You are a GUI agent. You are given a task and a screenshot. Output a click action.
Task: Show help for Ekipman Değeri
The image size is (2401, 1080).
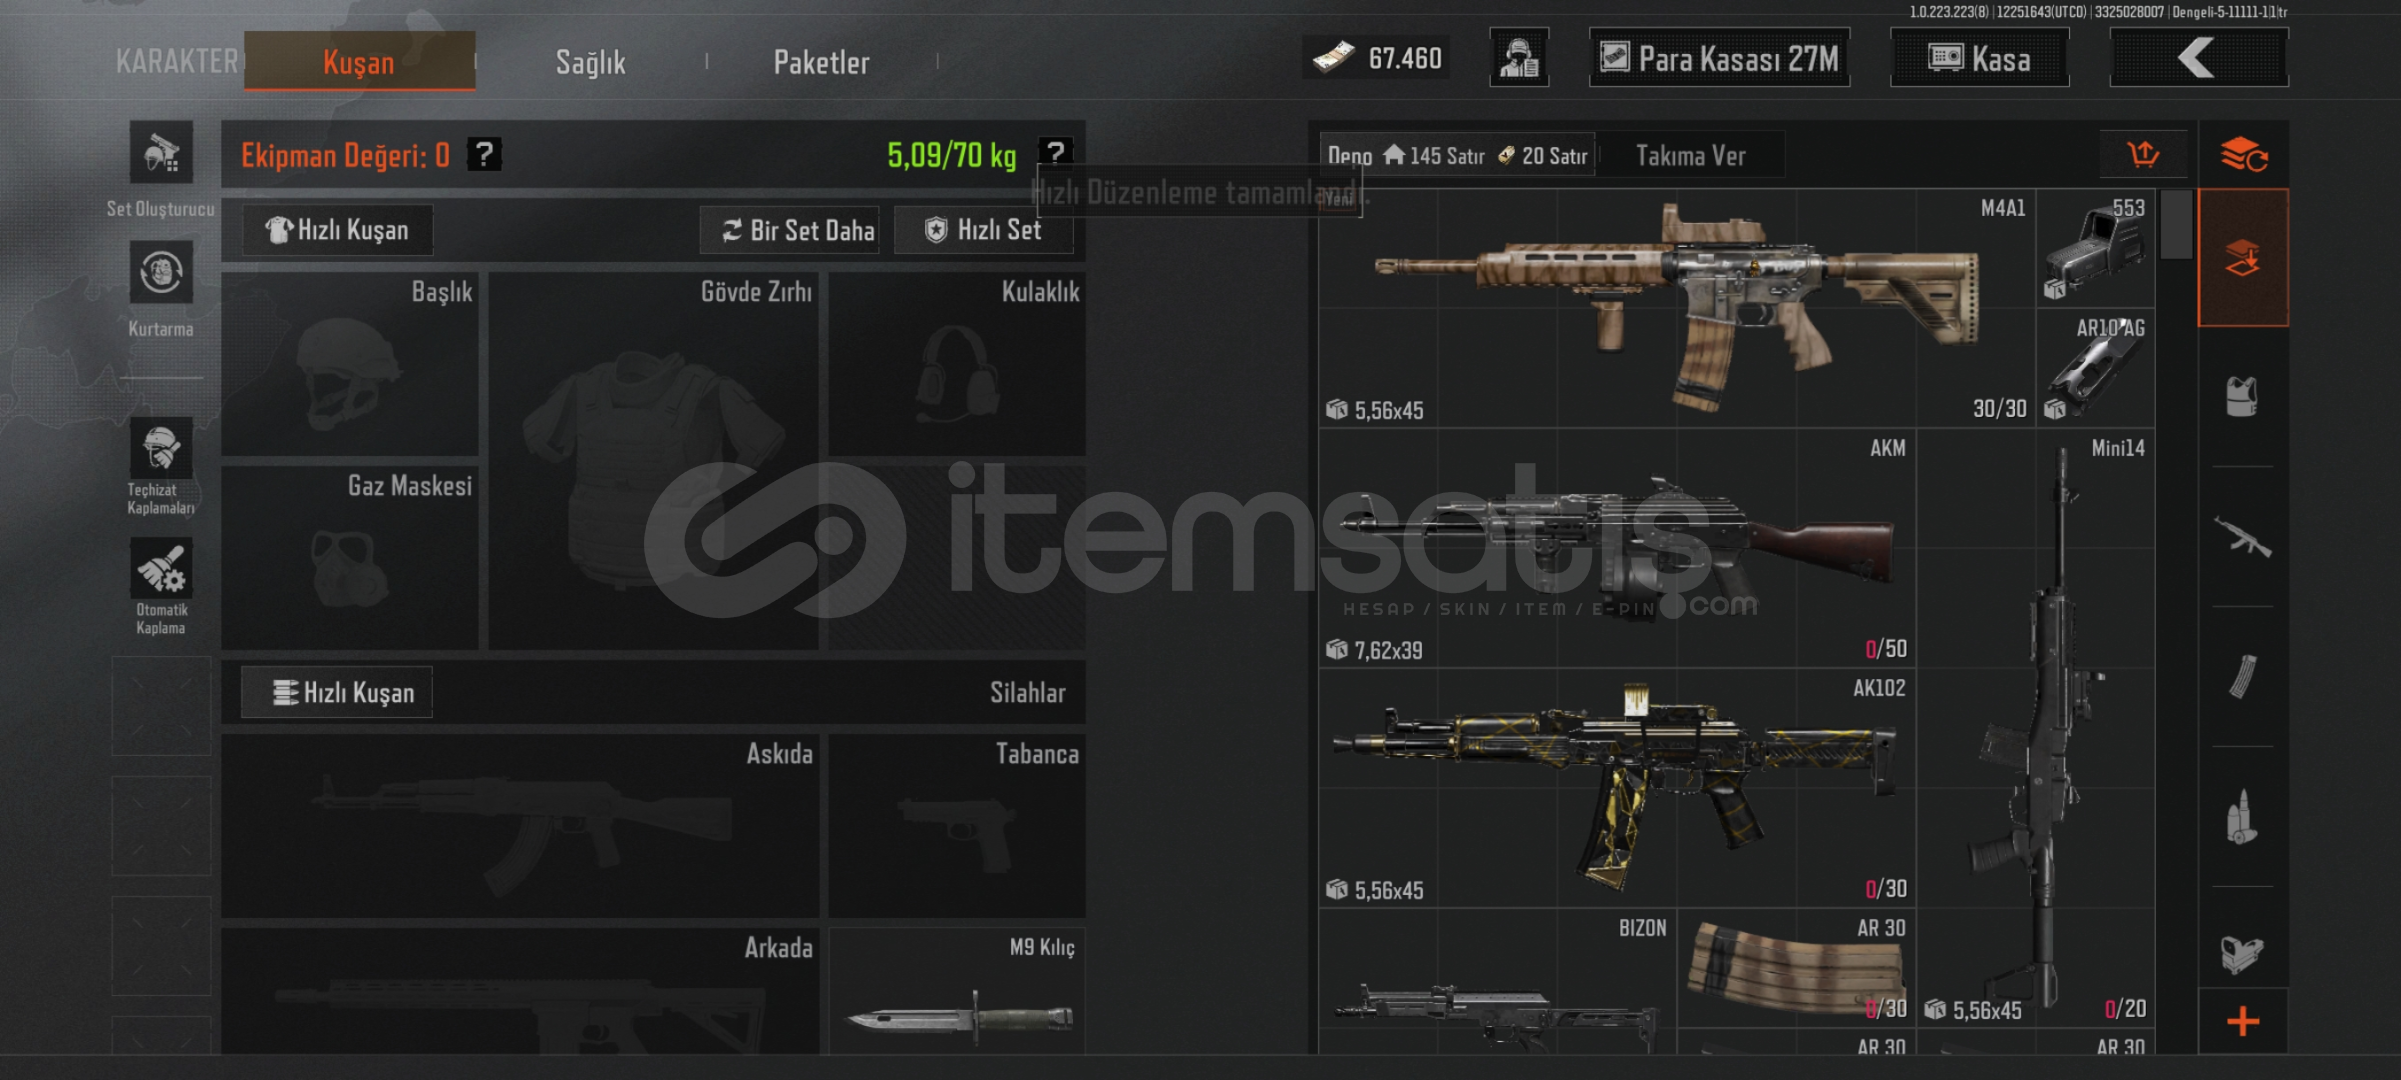(x=485, y=154)
